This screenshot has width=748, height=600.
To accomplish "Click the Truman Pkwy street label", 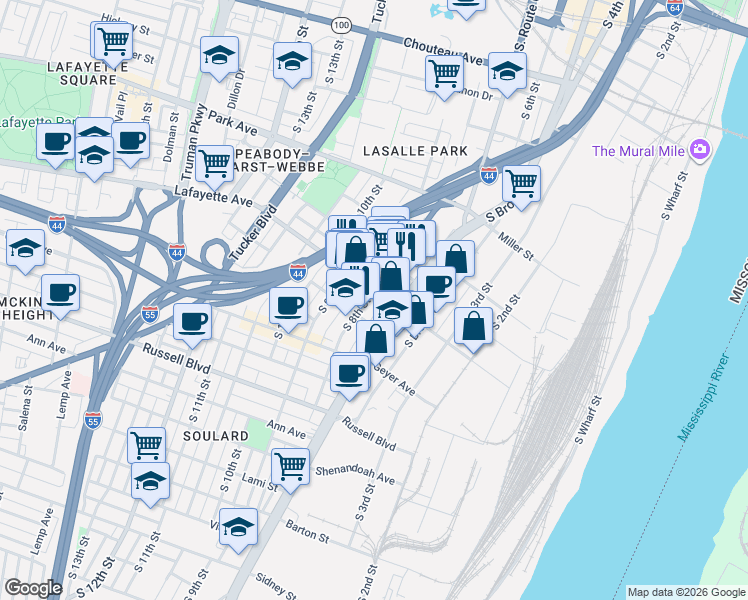I will tap(194, 142).
